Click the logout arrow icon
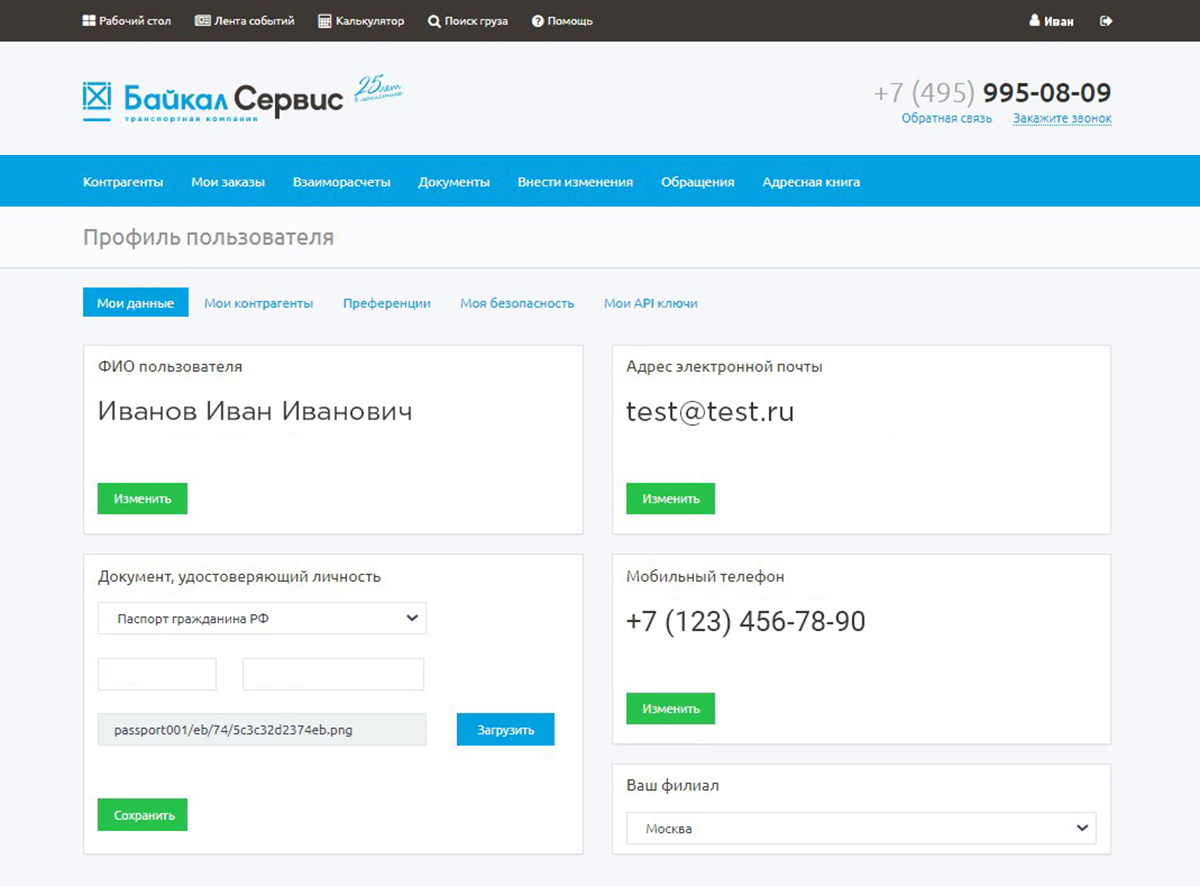The height and width of the screenshot is (886, 1200). (x=1106, y=21)
